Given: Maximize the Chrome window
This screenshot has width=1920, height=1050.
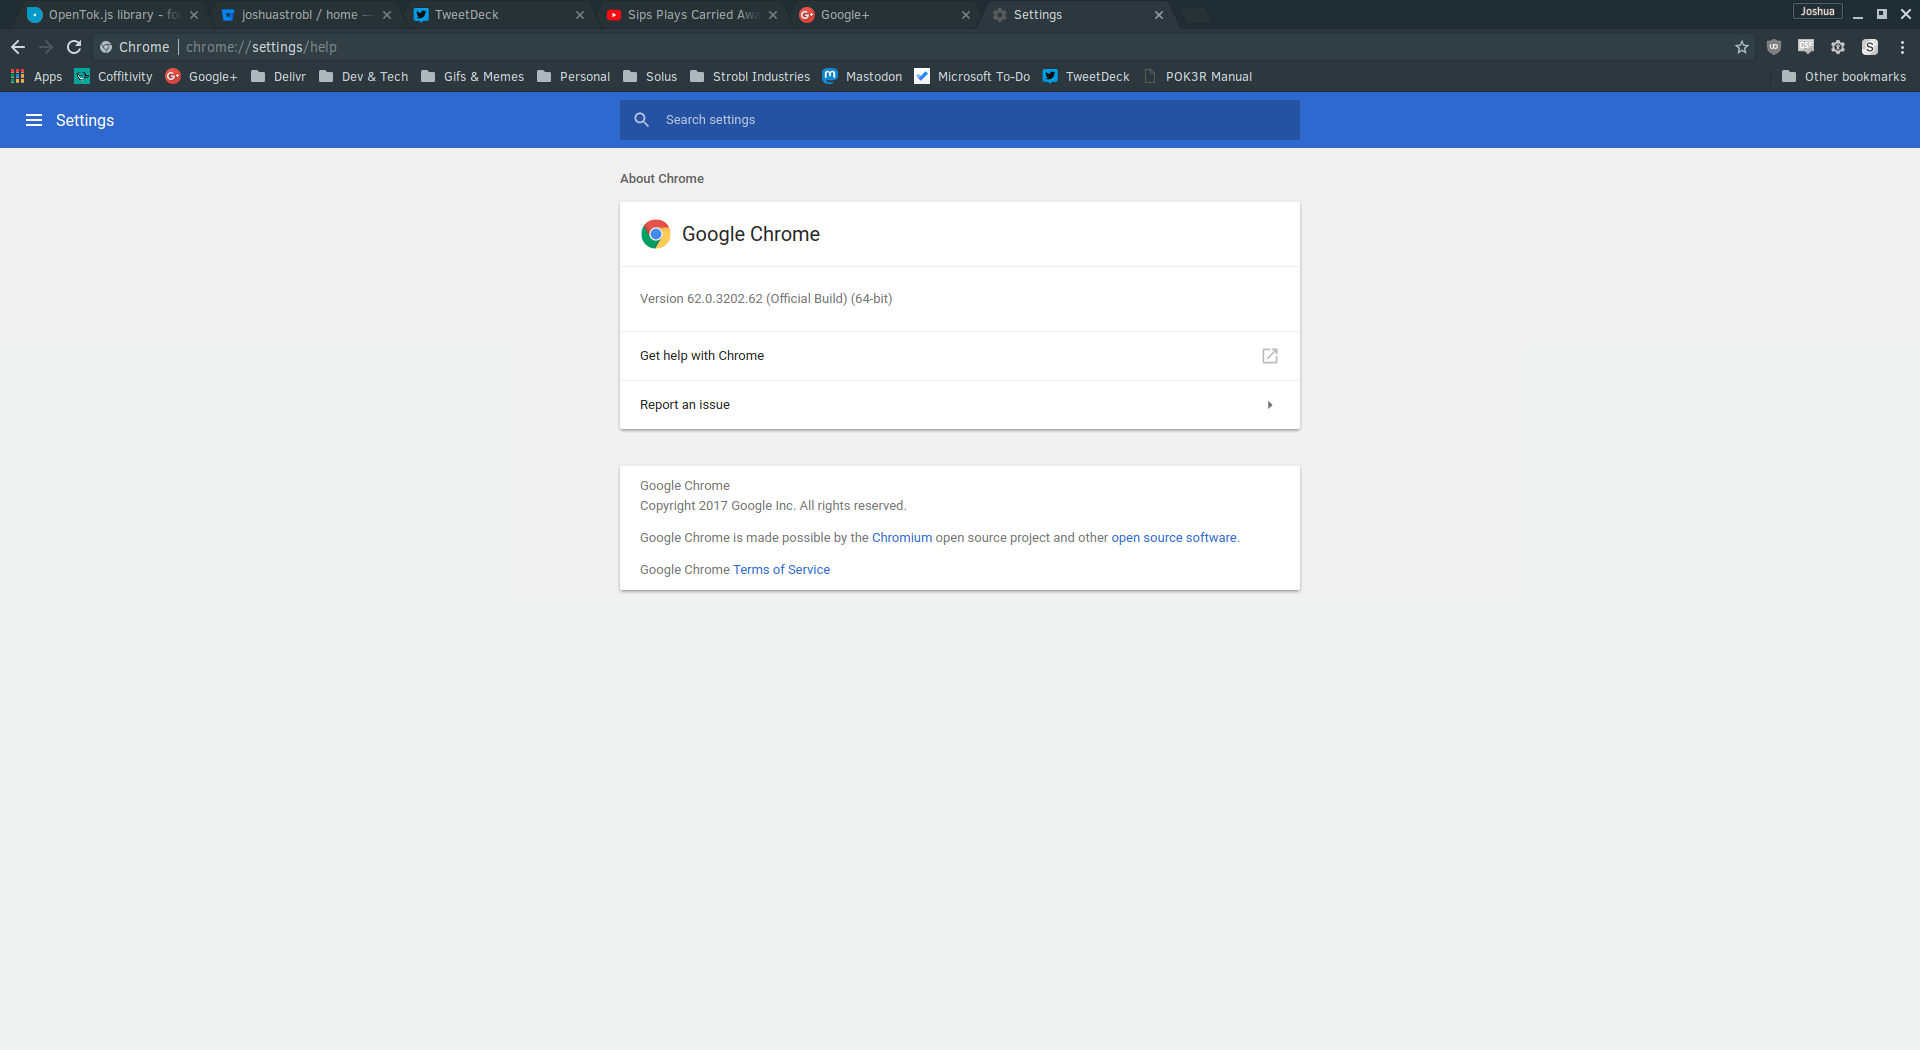Looking at the screenshot, I should click(1882, 14).
